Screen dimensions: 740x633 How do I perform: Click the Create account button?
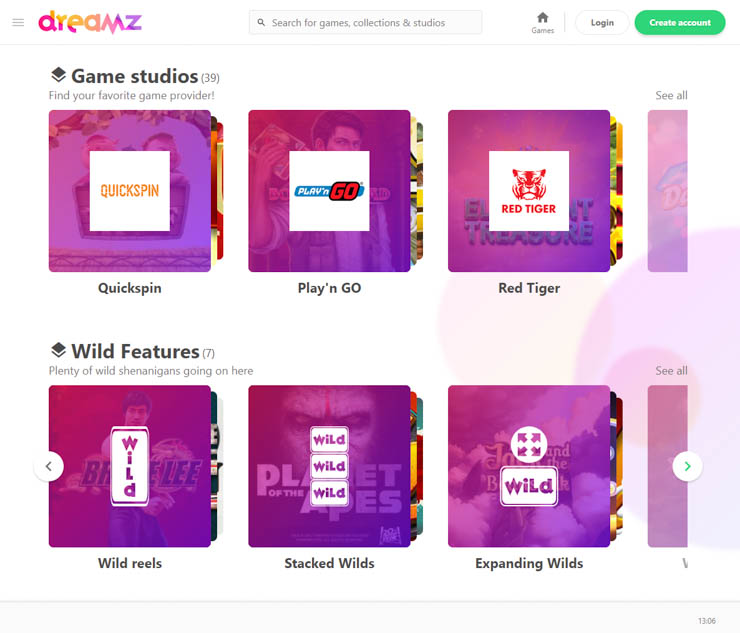pyautogui.click(x=680, y=22)
